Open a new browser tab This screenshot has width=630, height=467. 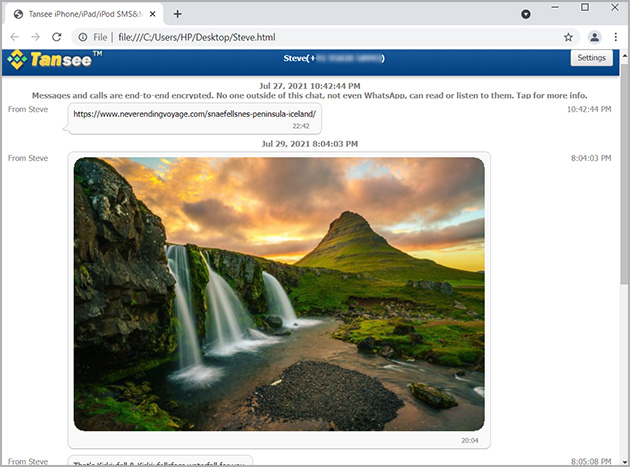click(178, 14)
